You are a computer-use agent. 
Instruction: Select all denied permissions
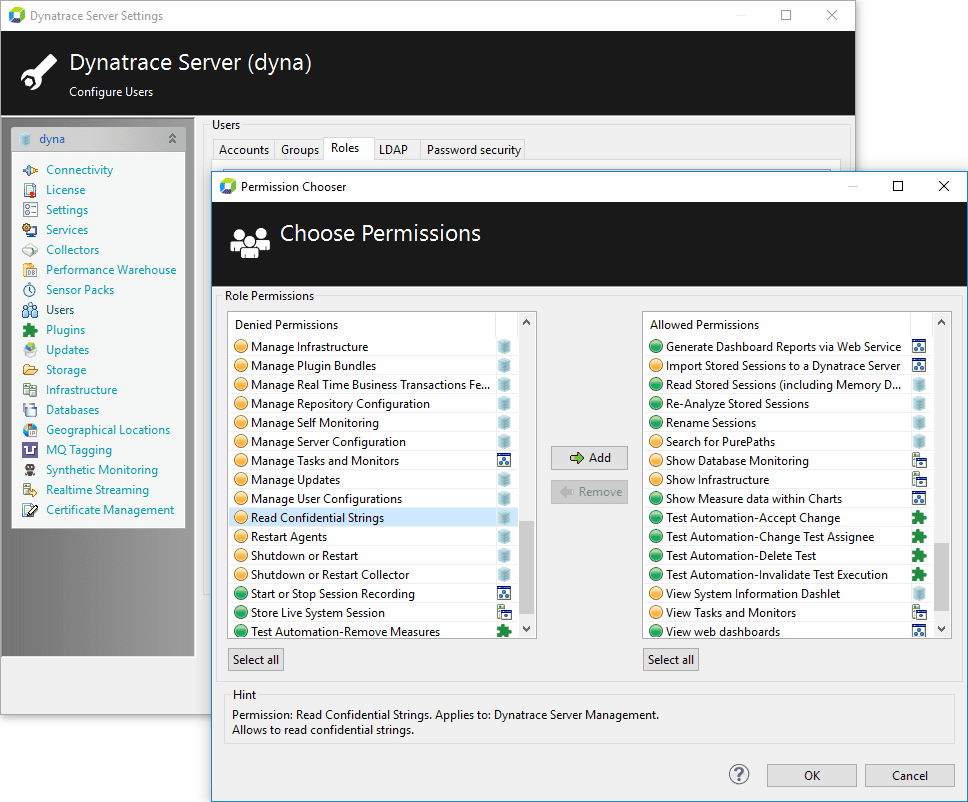point(256,659)
